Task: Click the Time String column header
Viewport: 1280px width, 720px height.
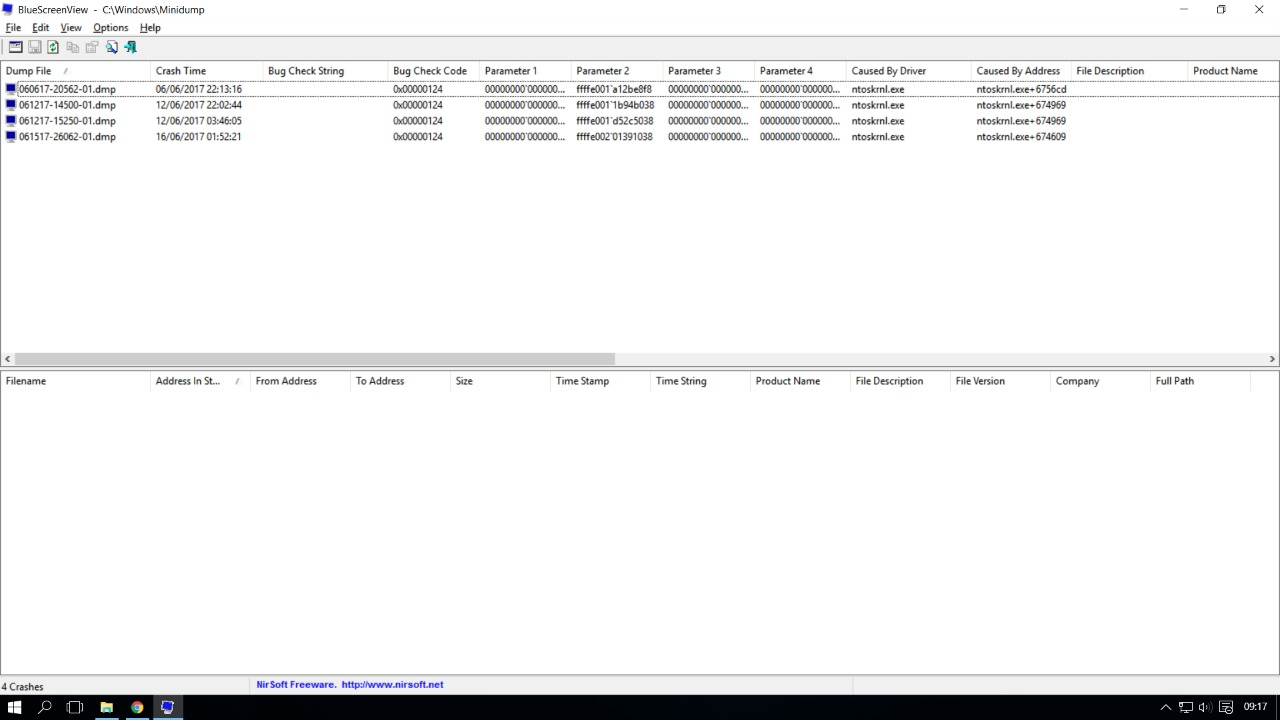Action: [700, 381]
